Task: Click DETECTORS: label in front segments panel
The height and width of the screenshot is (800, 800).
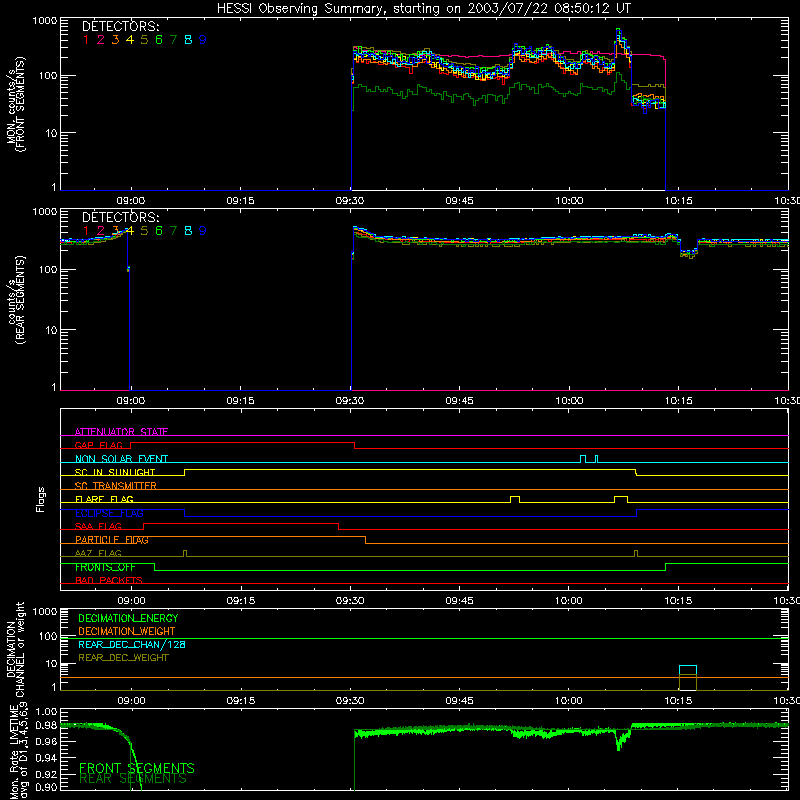Action: coord(121,26)
